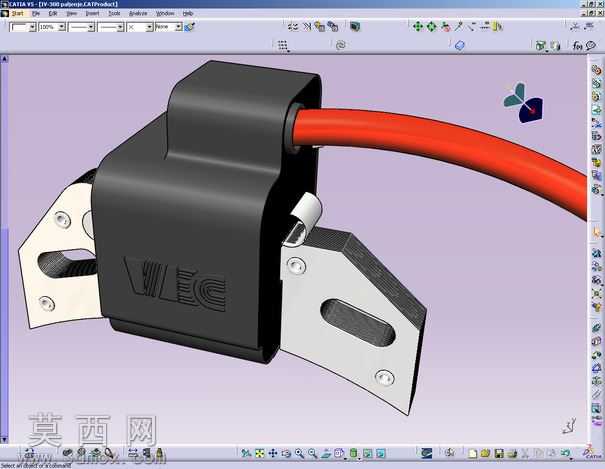Viewport: 605px width, 469px height.
Task: Click the New document icon
Action: (x=472, y=454)
